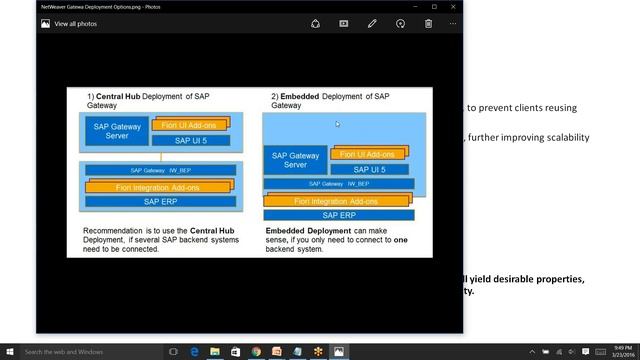640x360 pixels.
Task: Click Fiori UI Add-ons box in Embedded diagram
Action: click(369, 153)
